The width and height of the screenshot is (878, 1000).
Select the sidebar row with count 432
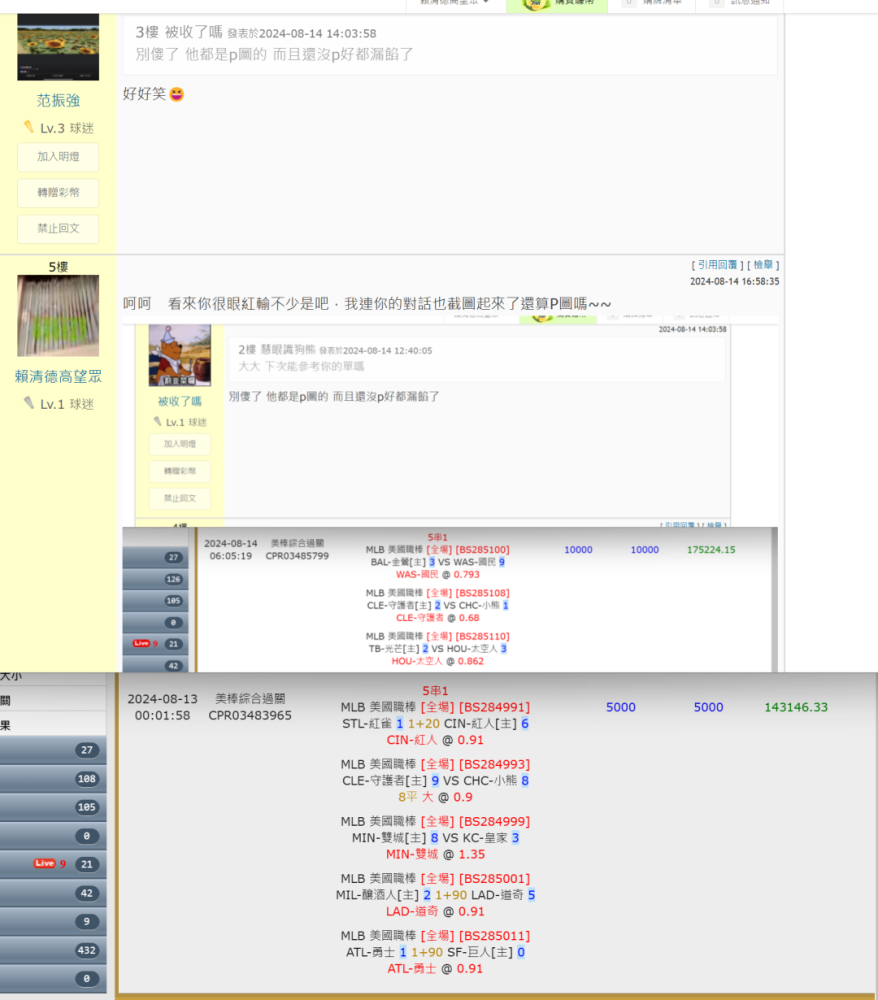tap(53, 950)
